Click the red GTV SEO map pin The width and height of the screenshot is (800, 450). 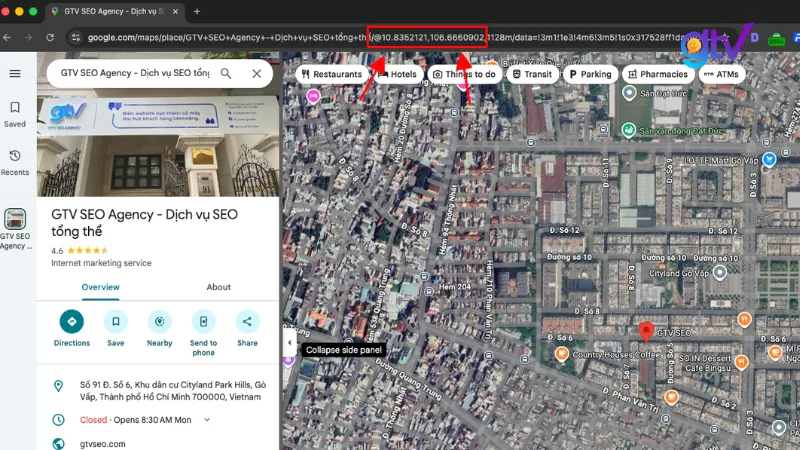click(x=646, y=331)
